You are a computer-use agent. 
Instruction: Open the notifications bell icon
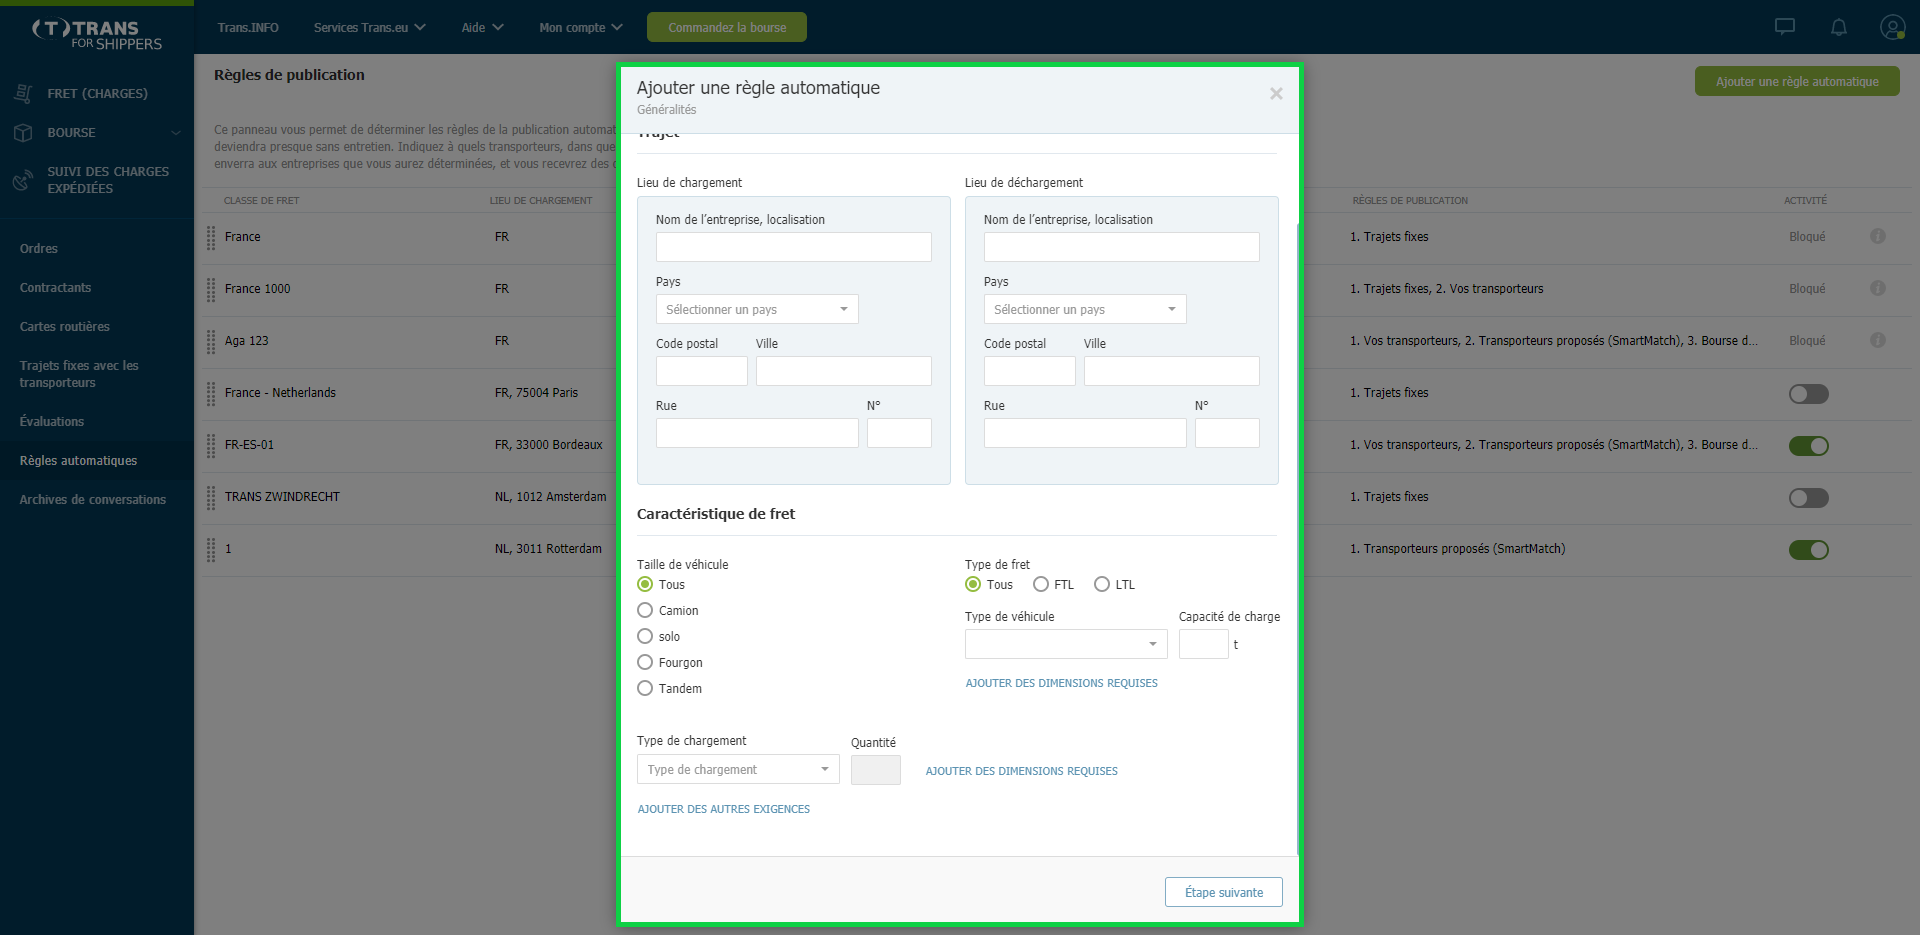click(x=1839, y=27)
